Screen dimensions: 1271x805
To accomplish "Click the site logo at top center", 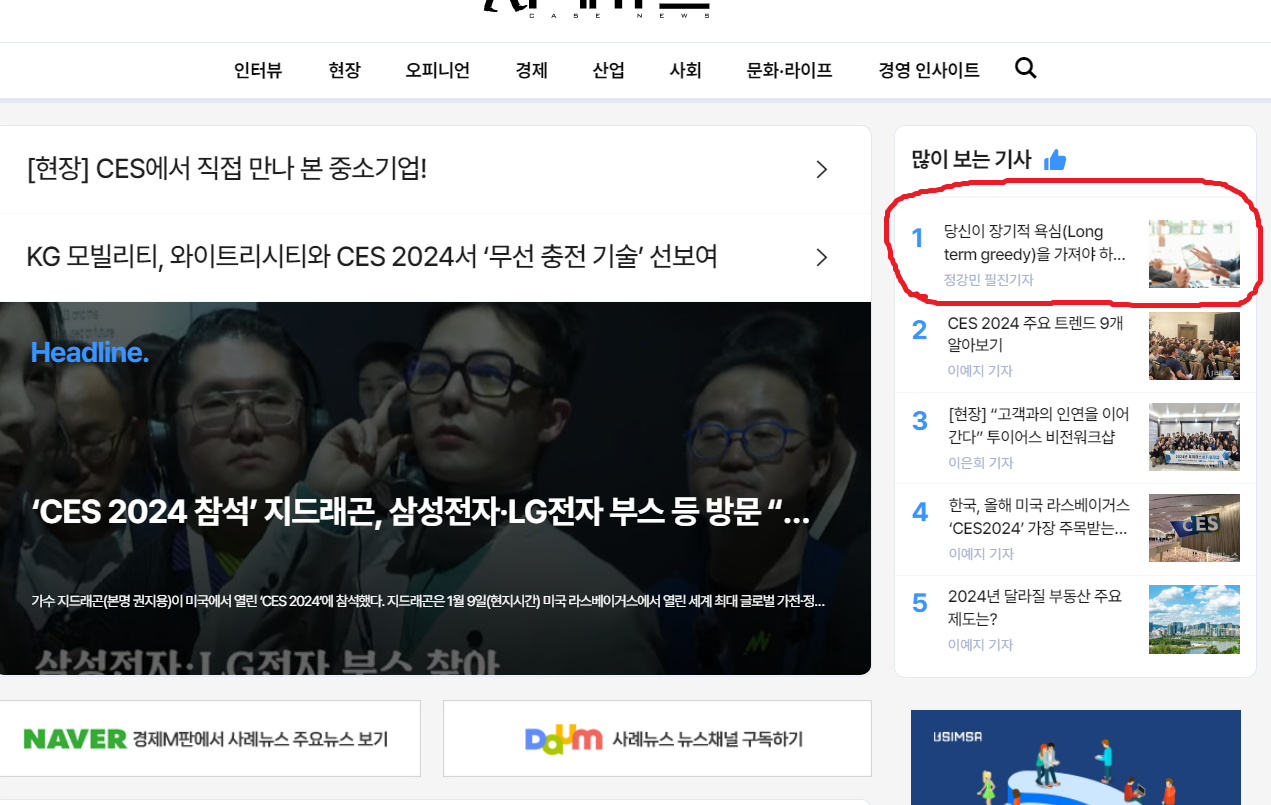I will (x=595, y=8).
